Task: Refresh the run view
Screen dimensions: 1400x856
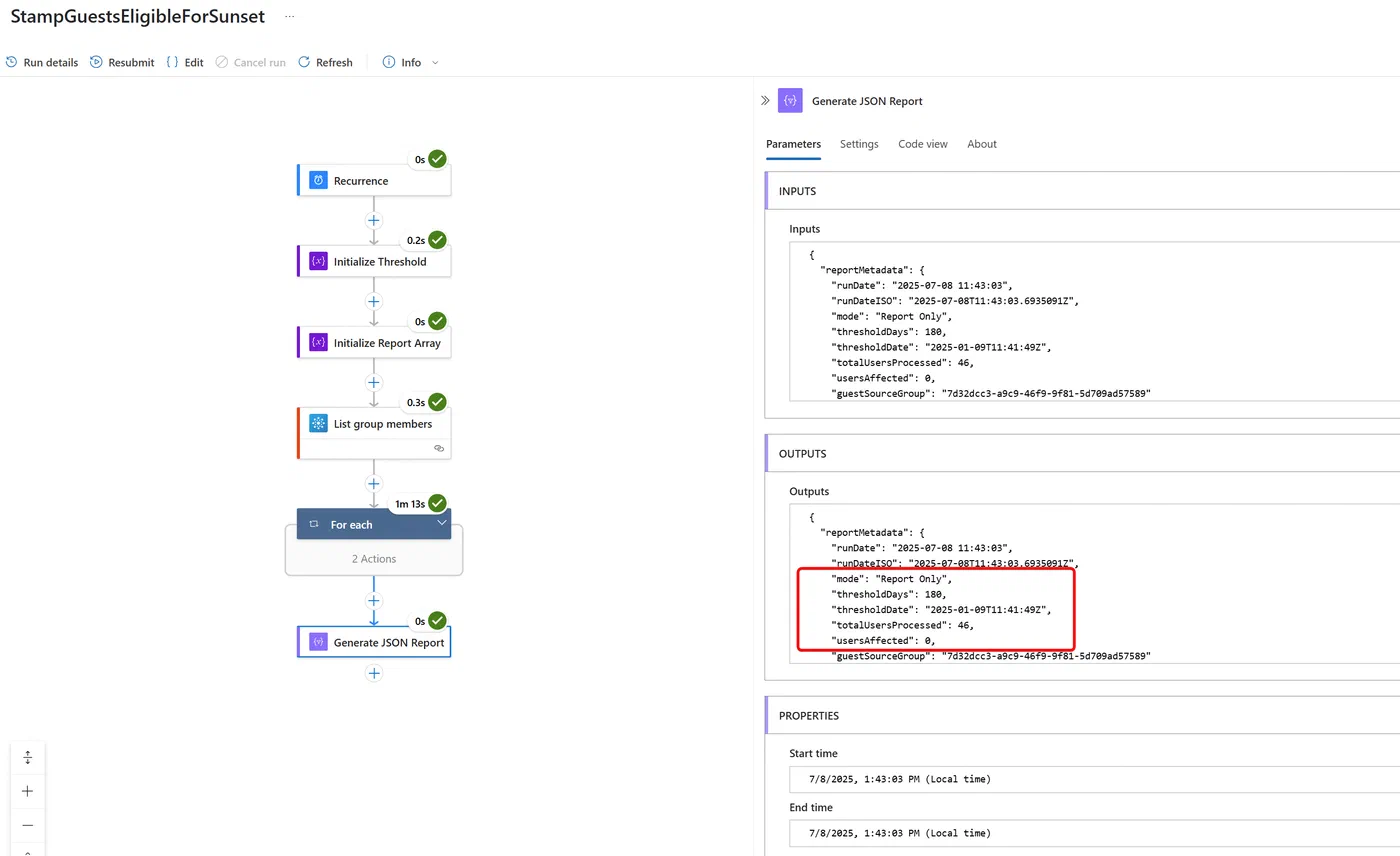Action: (325, 62)
